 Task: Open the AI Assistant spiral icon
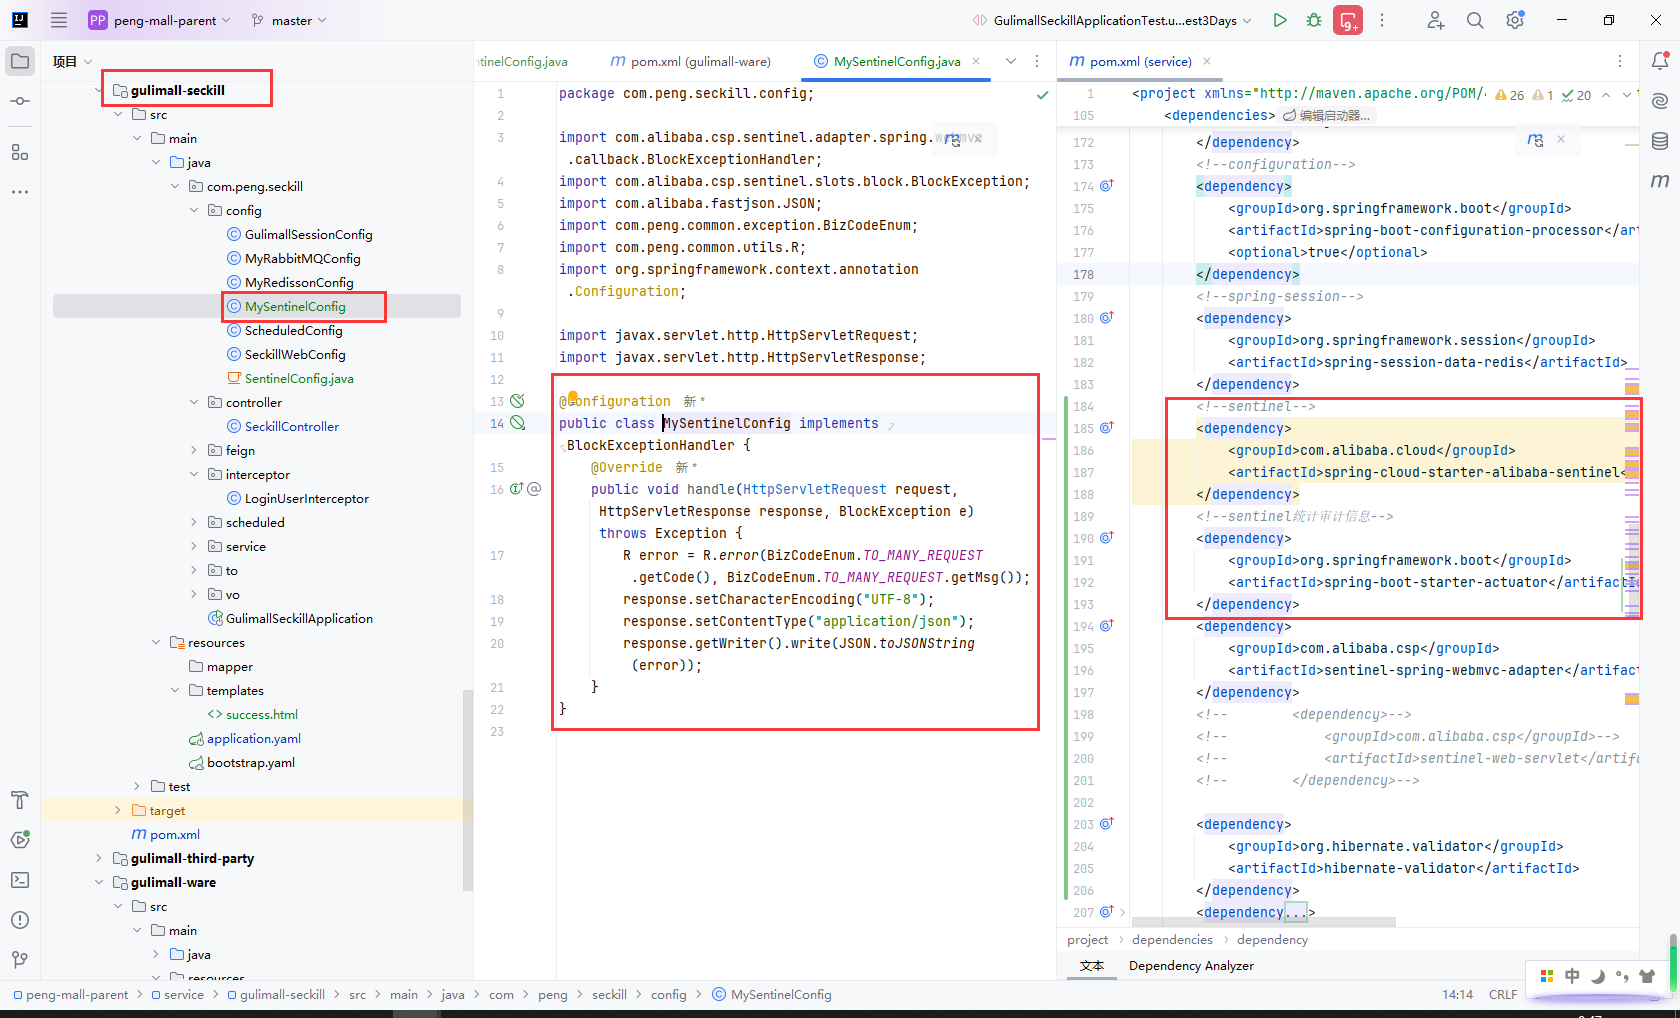tap(1660, 101)
